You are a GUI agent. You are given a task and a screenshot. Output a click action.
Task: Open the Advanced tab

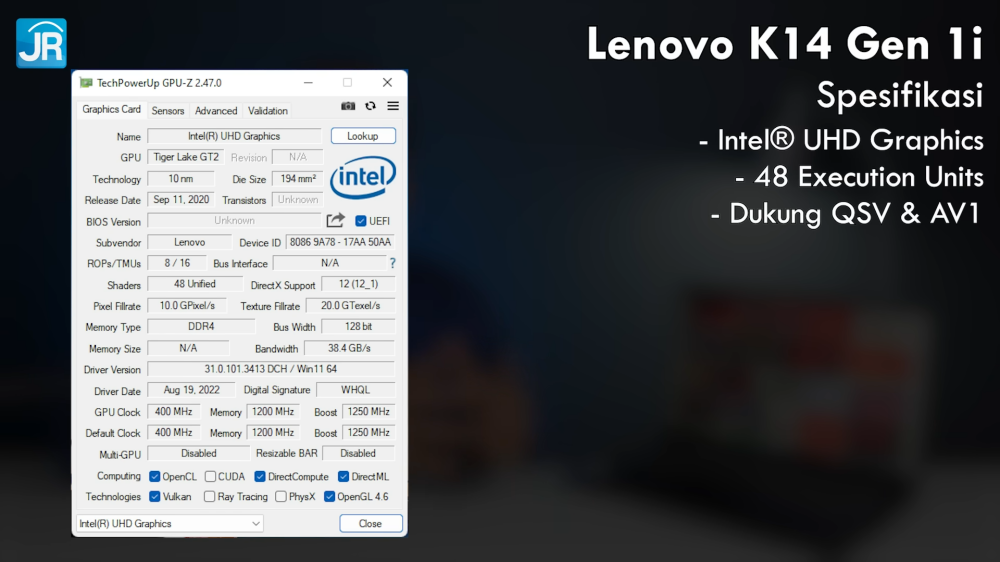(x=216, y=110)
